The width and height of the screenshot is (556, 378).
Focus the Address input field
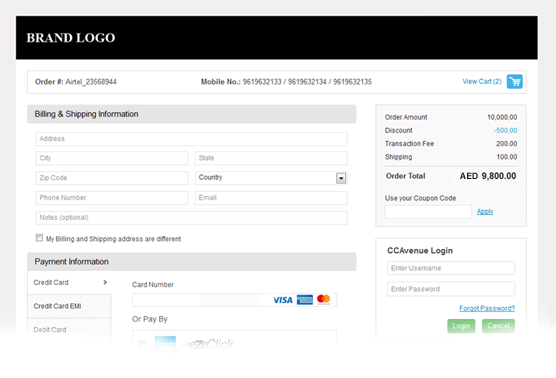(x=191, y=139)
